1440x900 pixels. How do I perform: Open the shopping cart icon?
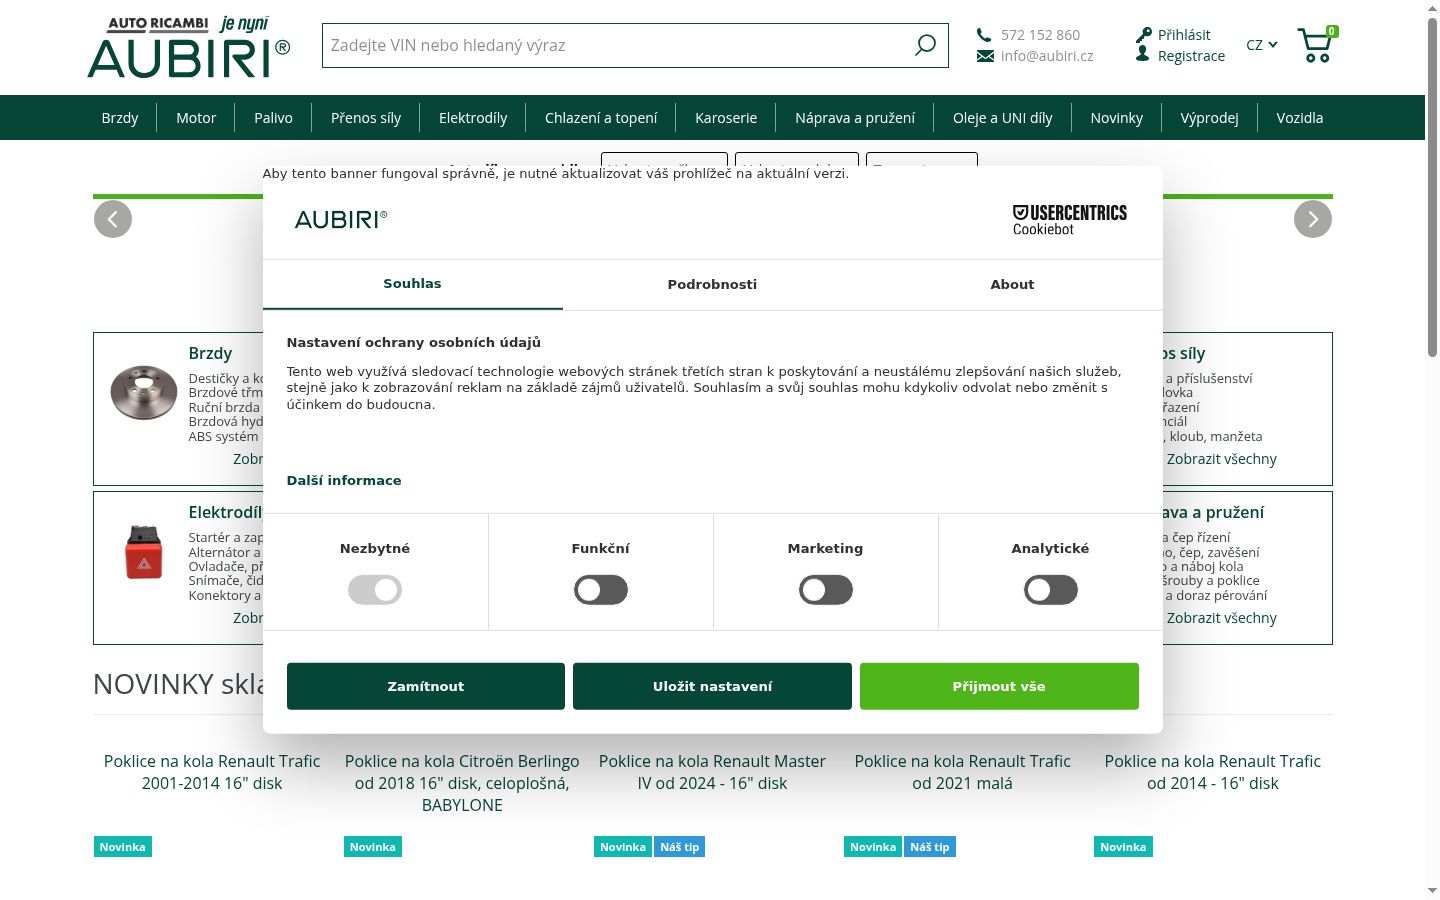tap(1316, 45)
